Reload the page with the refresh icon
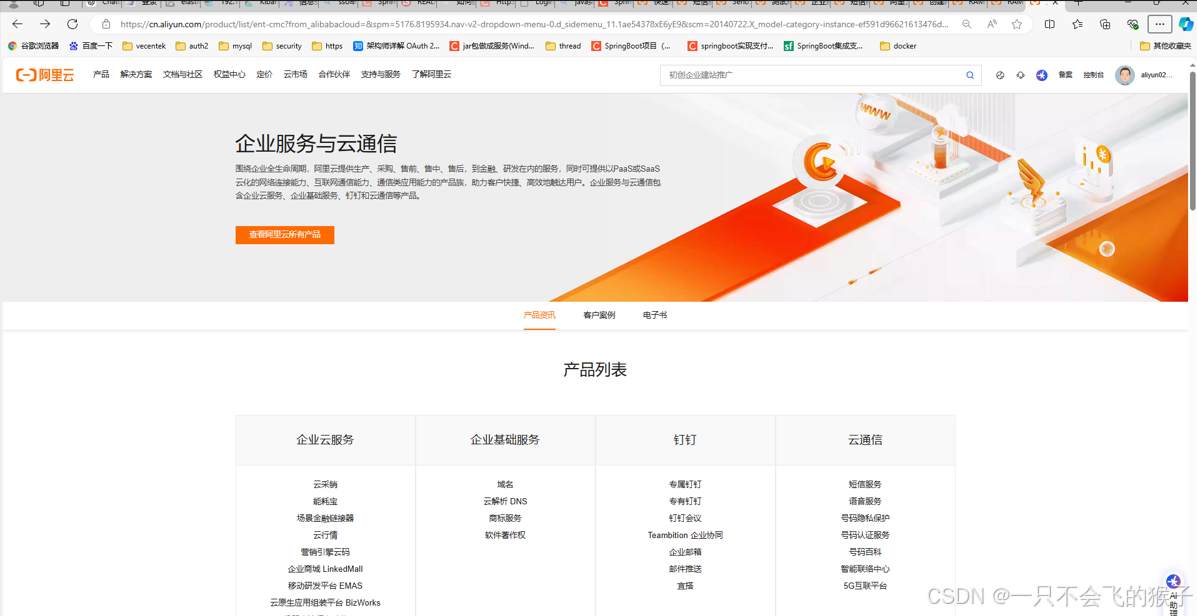The image size is (1197, 616). click(x=73, y=24)
